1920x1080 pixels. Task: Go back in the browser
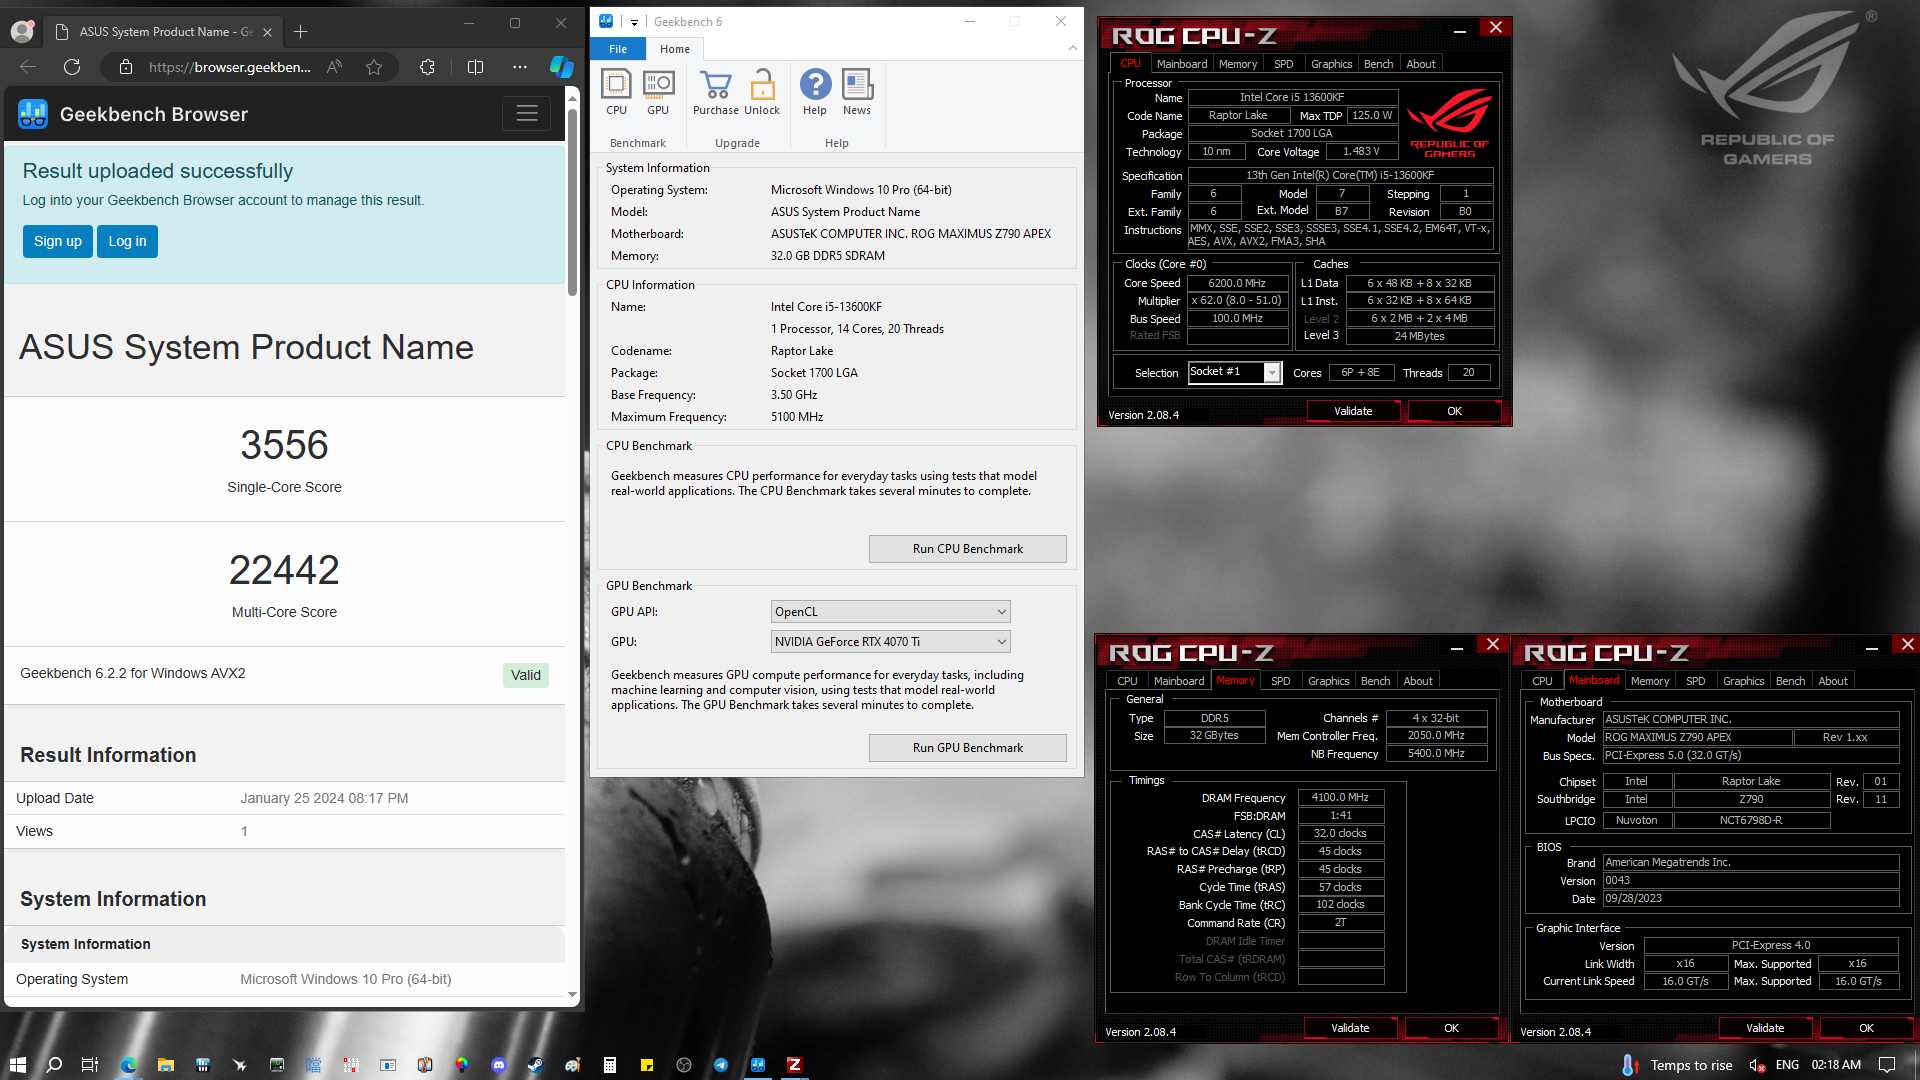pos(28,67)
